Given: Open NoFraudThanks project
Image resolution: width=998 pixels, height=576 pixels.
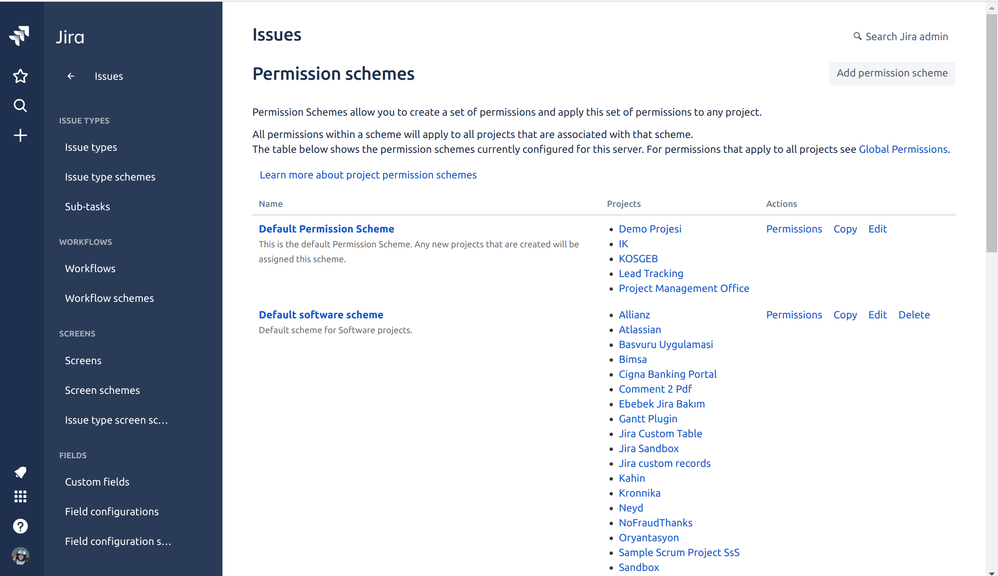Looking at the screenshot, I should (656, 523).
